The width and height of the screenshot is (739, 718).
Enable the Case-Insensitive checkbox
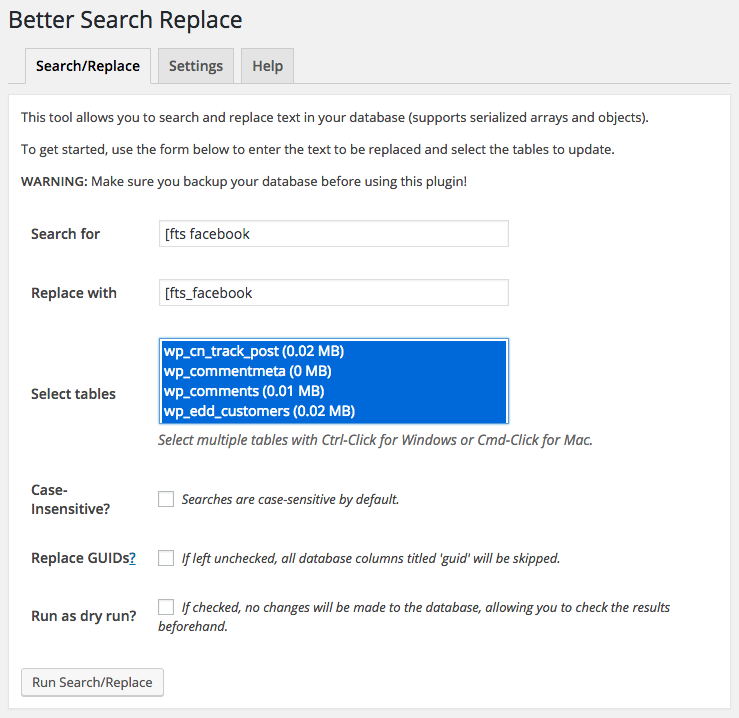(166, 499)
